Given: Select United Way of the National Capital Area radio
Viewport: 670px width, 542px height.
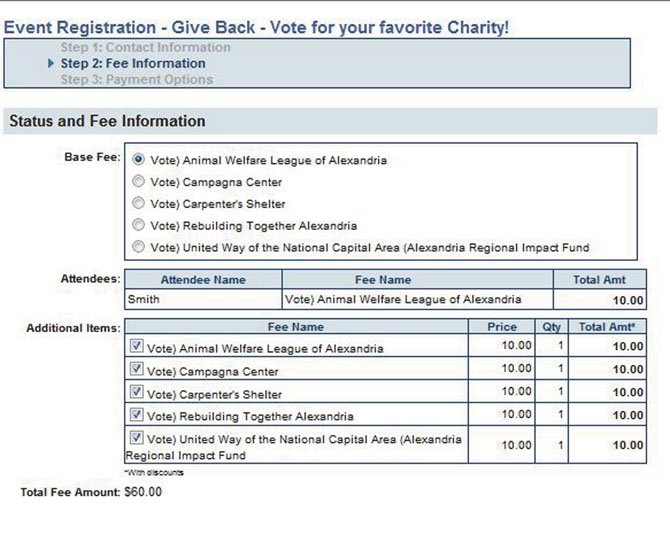Looking at the screenshot, I should [x=138, y=246].
